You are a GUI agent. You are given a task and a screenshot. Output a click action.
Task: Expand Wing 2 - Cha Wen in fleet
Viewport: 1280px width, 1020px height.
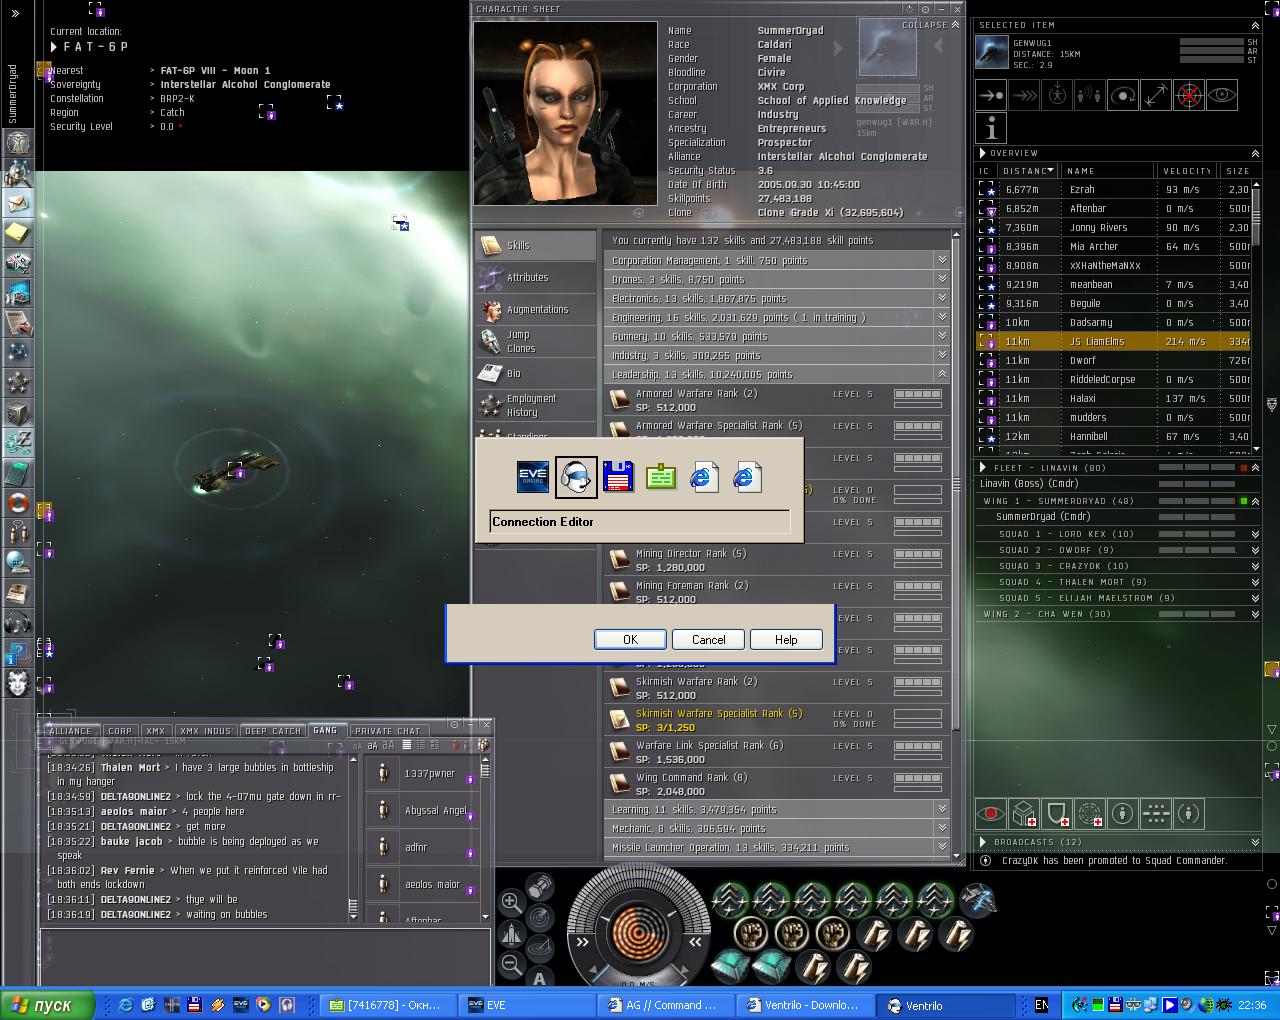pyautogui.click(x=1255, y=614)
